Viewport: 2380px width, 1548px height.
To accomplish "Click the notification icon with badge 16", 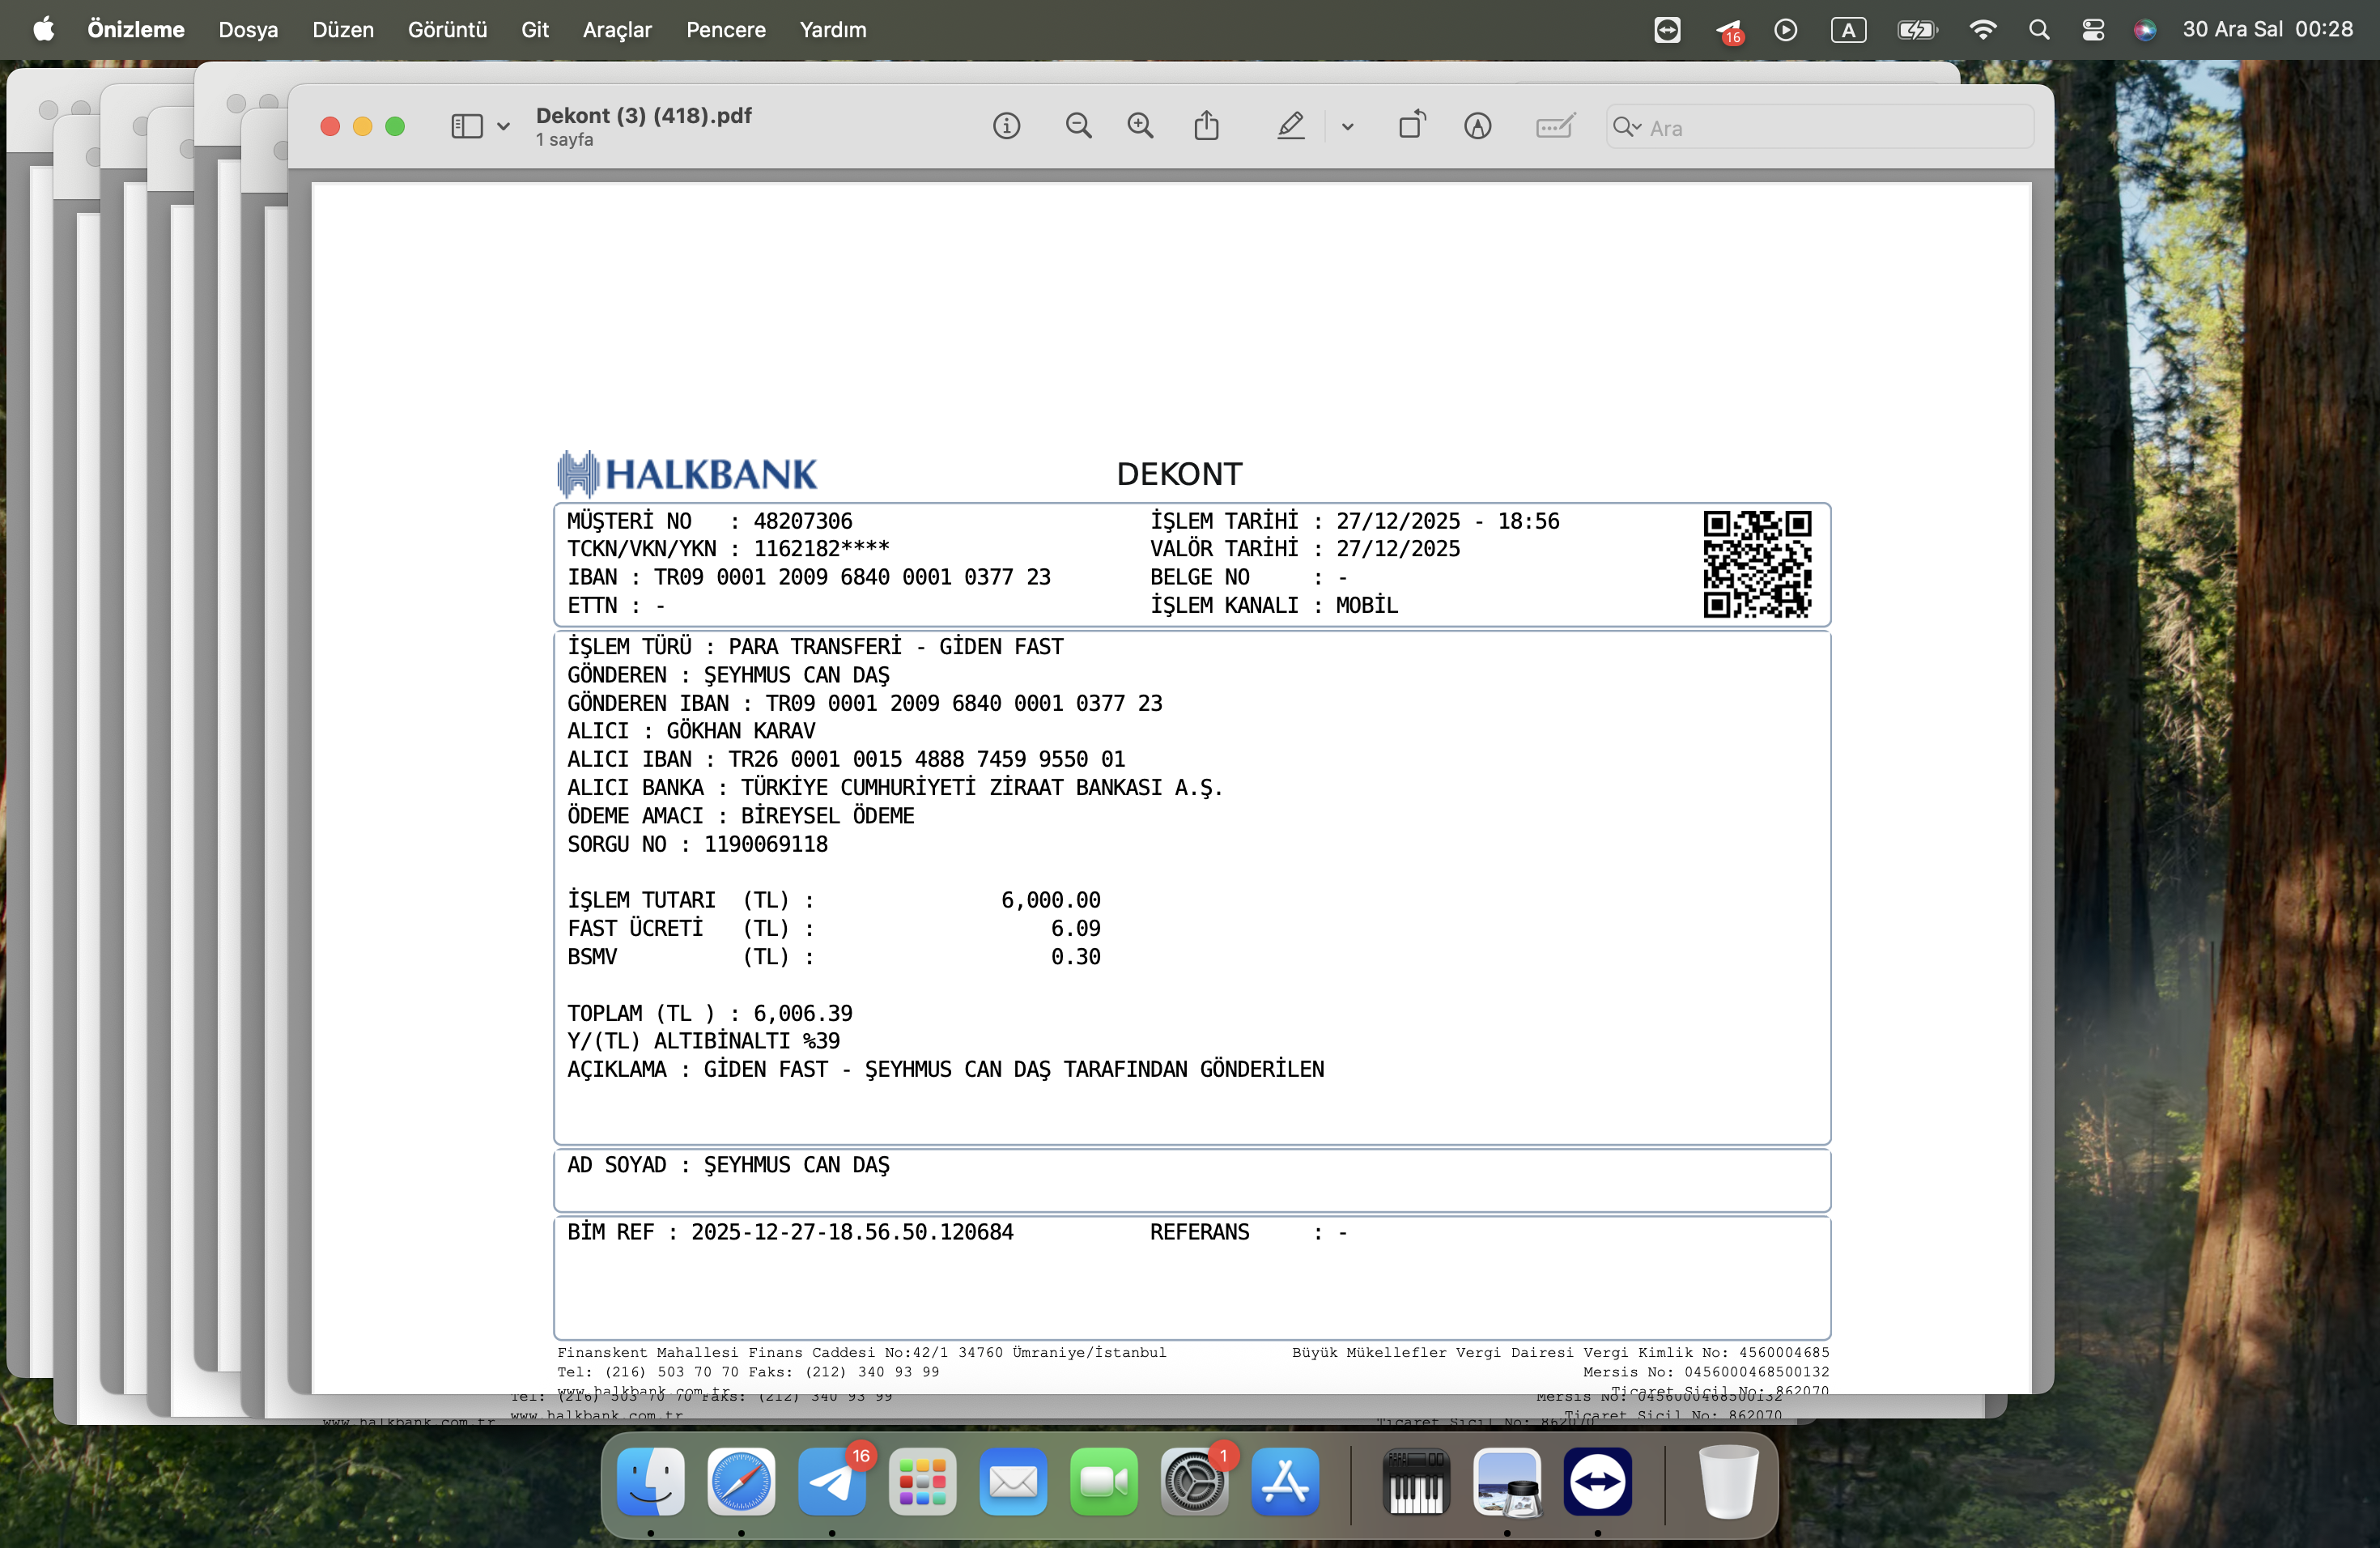I will click(1729, 31).
